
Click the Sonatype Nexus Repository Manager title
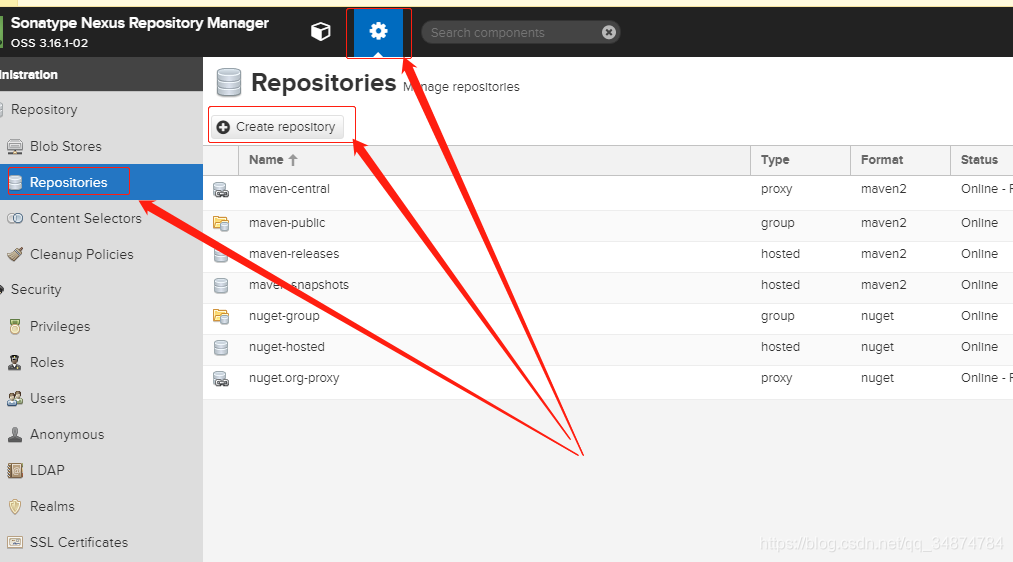(x=140, y=23)
